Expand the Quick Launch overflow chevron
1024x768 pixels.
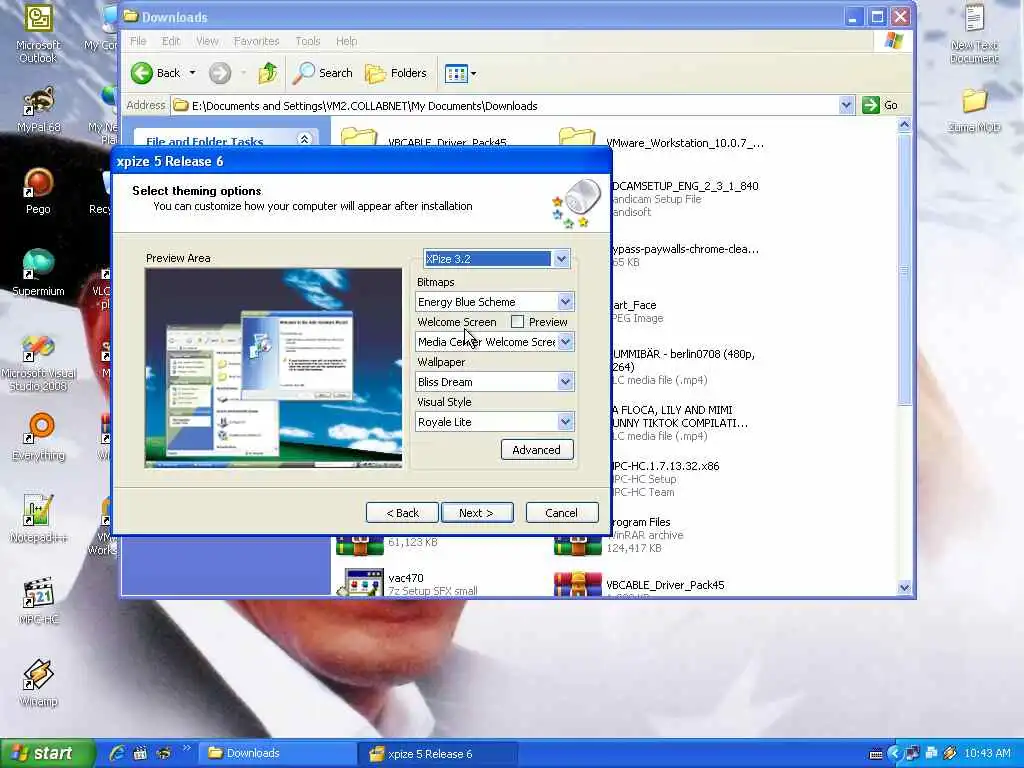coord(186,748)
